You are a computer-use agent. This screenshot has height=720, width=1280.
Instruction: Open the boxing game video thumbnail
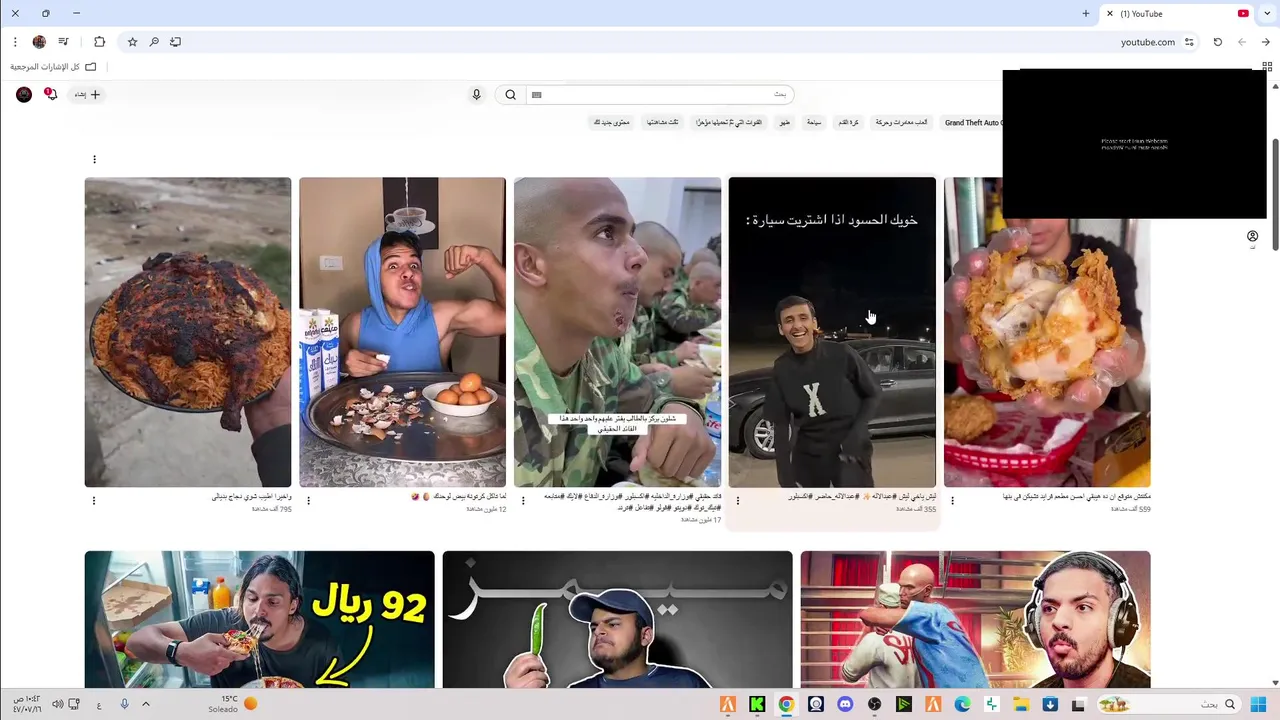(975, 619)
